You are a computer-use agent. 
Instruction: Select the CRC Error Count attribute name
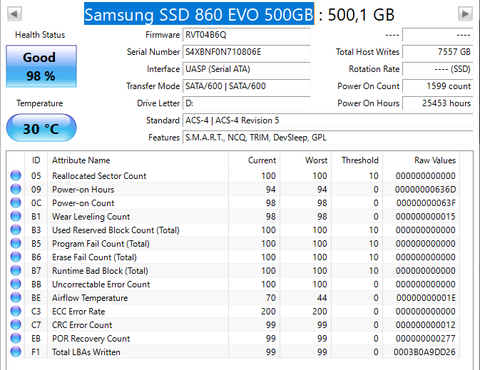pyautogui.click(x=82, y=325)
